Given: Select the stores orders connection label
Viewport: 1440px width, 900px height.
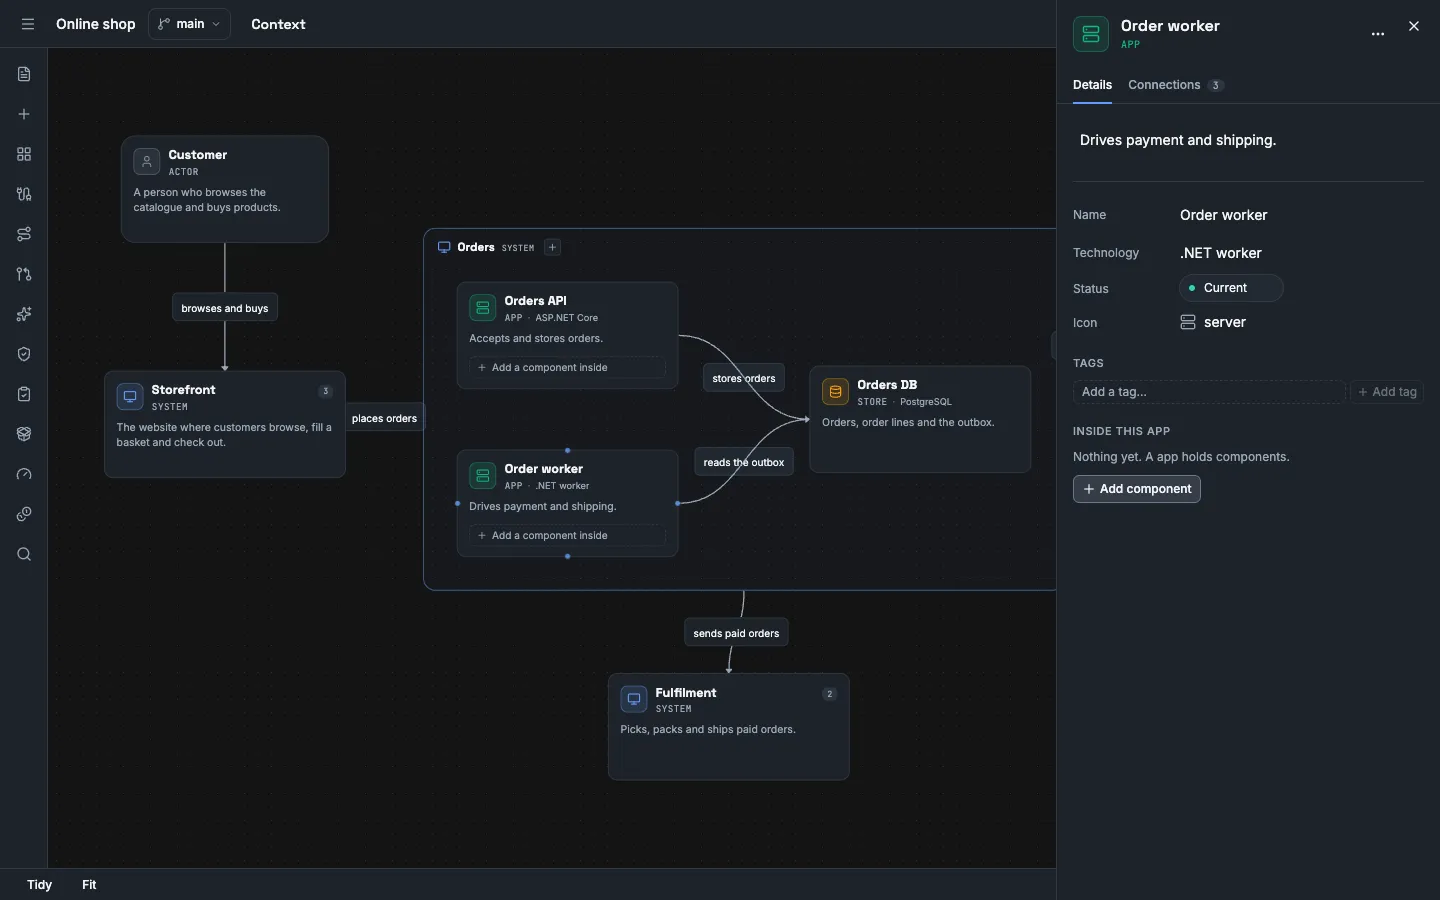Looking at the screenshot, I should coord(744,378).
